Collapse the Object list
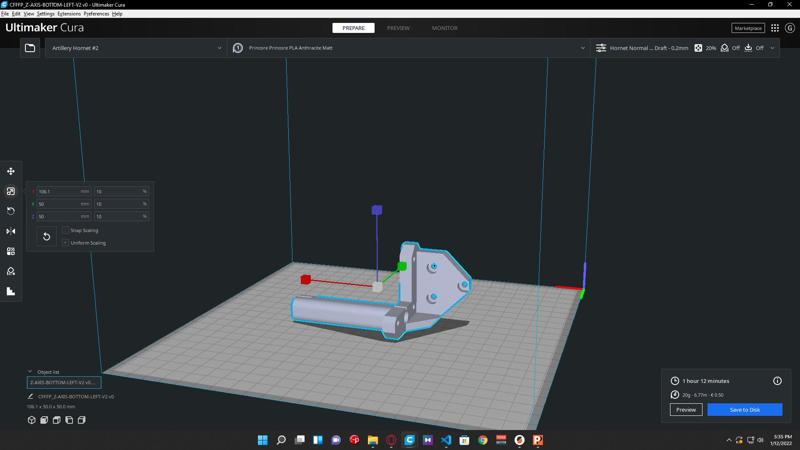 tap(30, 372)
